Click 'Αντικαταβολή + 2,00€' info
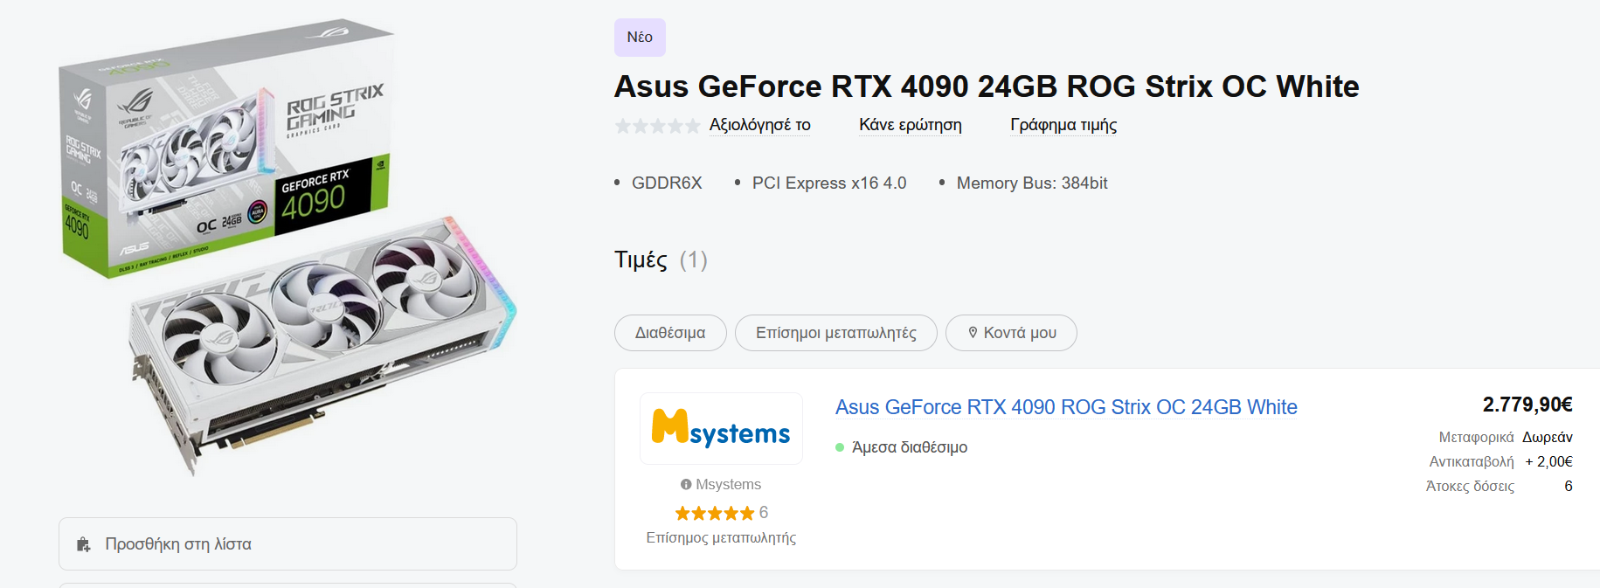Viewport: 1600px width, 588px height. tap(1501, 461)
